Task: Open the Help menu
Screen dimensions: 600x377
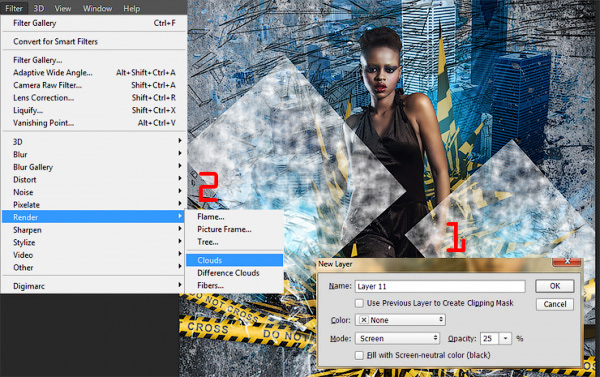Action: point(131,8)
